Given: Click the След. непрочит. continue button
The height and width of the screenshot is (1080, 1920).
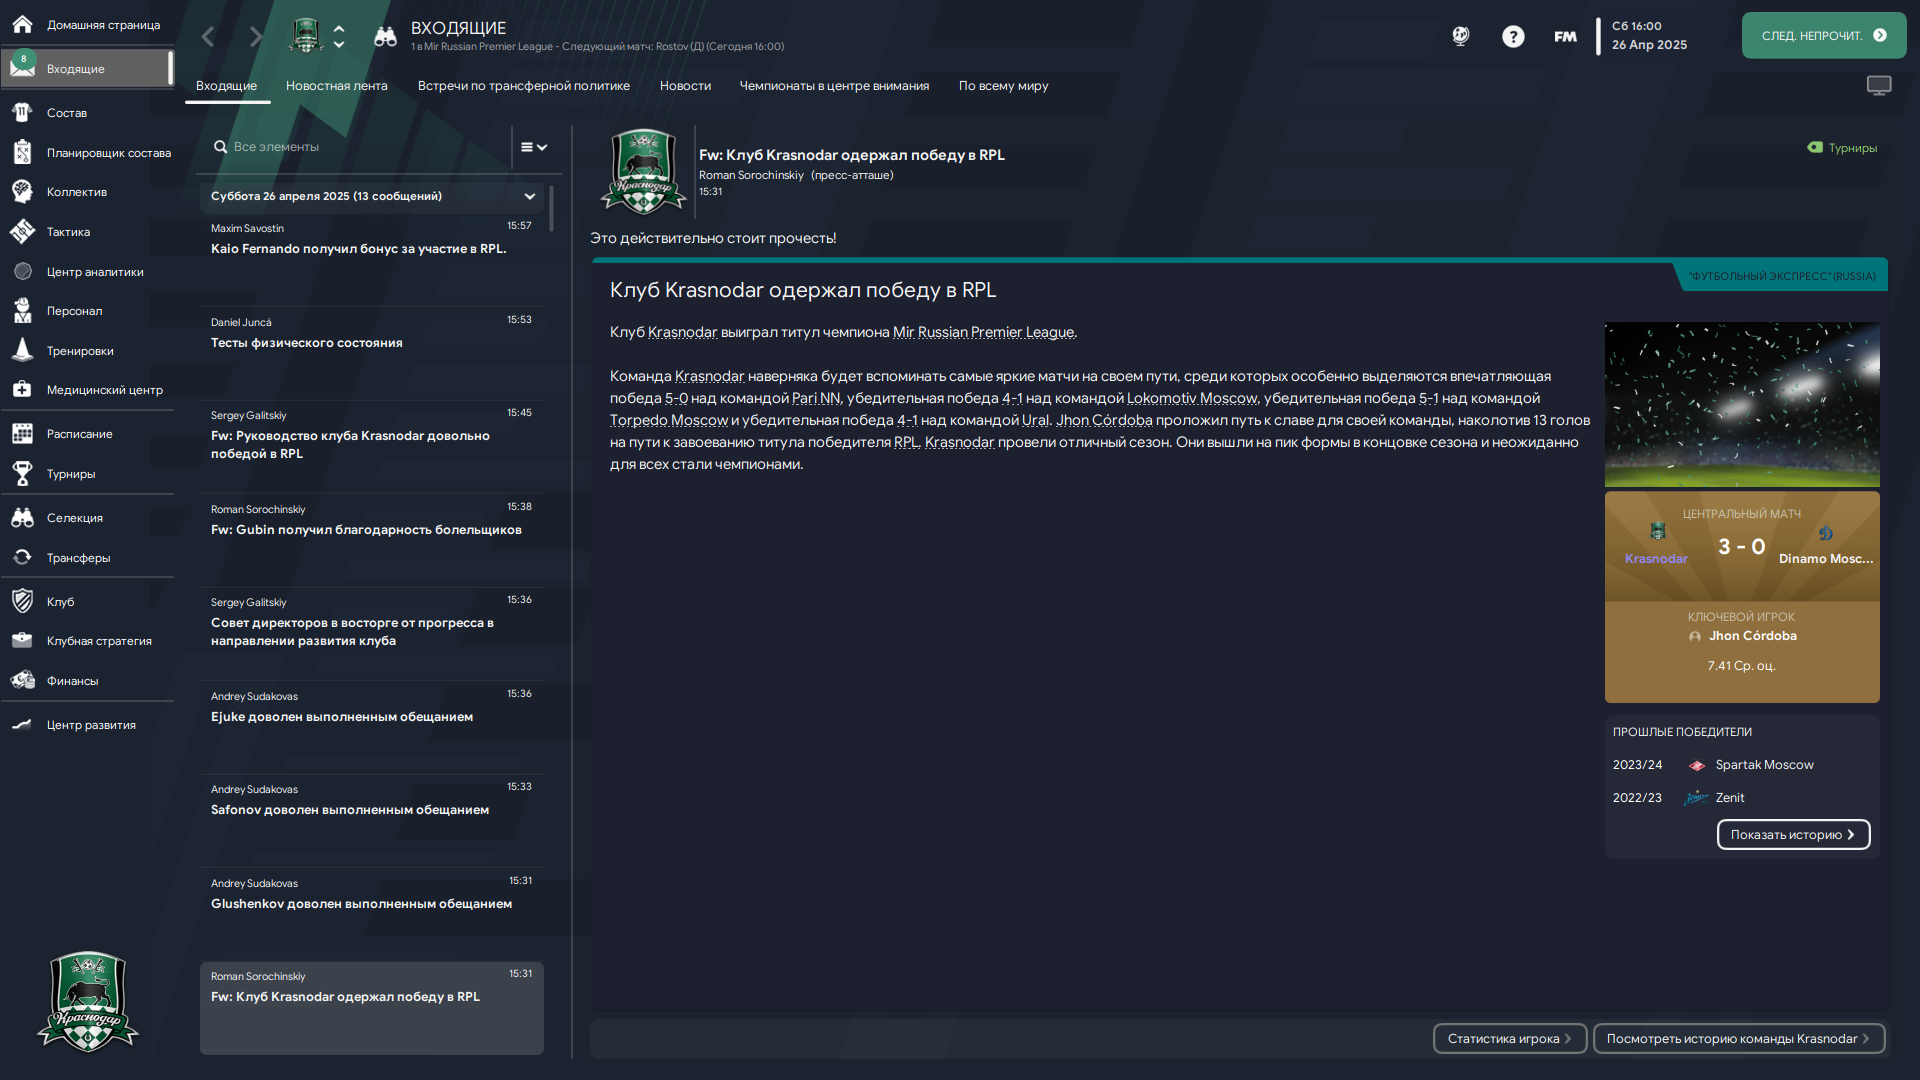Looking at the screenshot, I should point(1823,36).
